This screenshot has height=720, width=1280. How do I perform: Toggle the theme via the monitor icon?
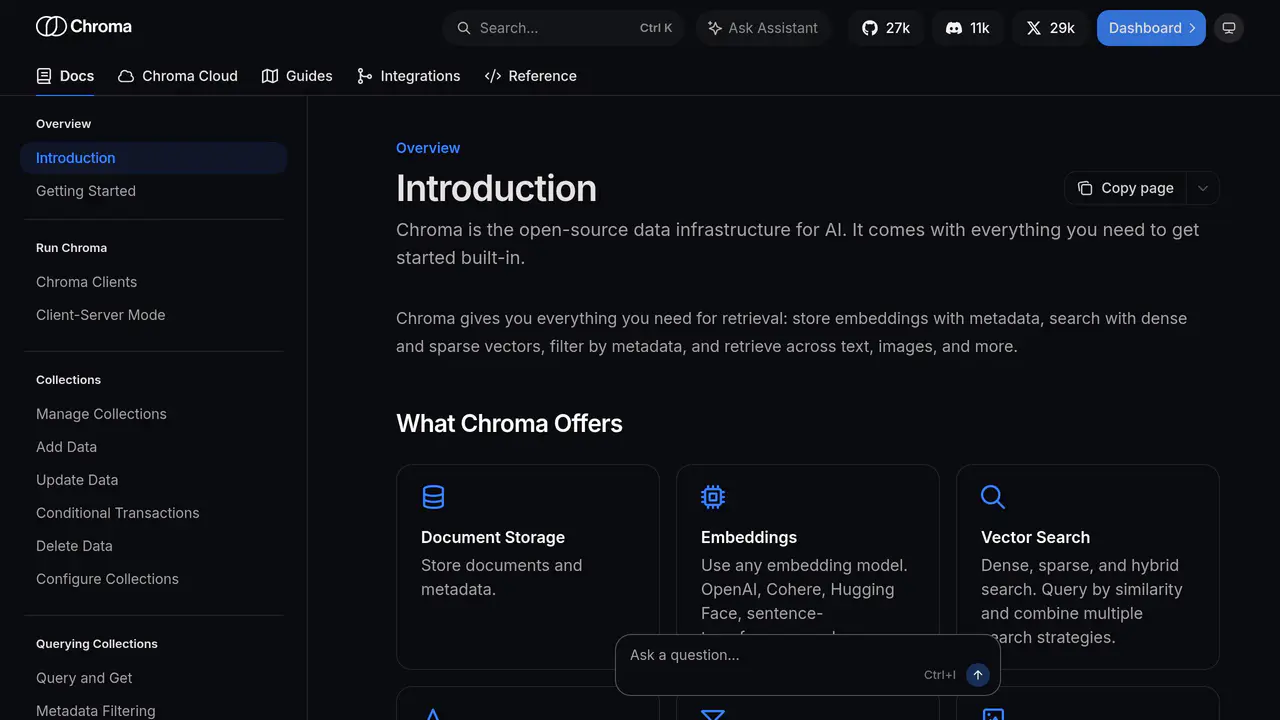point(1229,28)
